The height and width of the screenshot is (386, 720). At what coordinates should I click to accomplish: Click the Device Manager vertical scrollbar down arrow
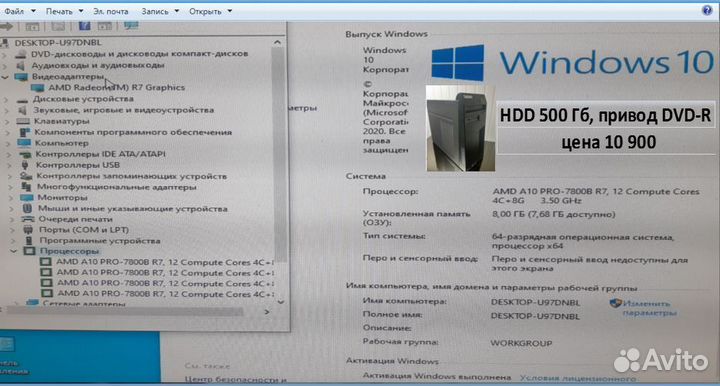point(281,302)
